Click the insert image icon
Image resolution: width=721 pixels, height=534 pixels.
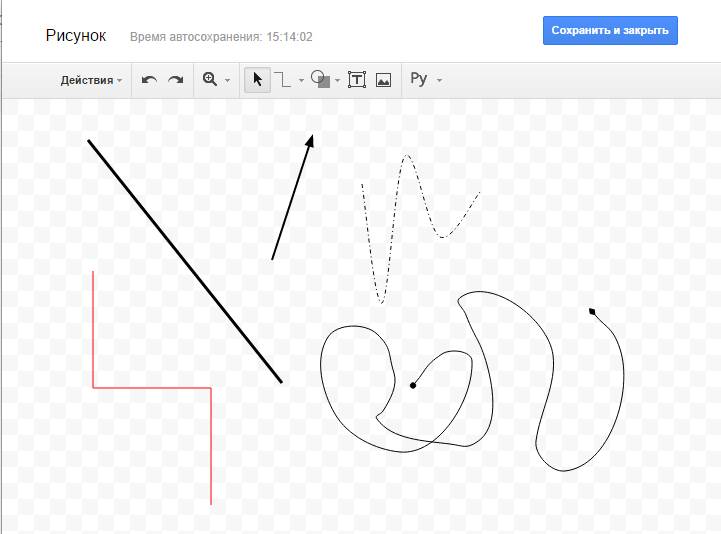click(x=383, y=80)
